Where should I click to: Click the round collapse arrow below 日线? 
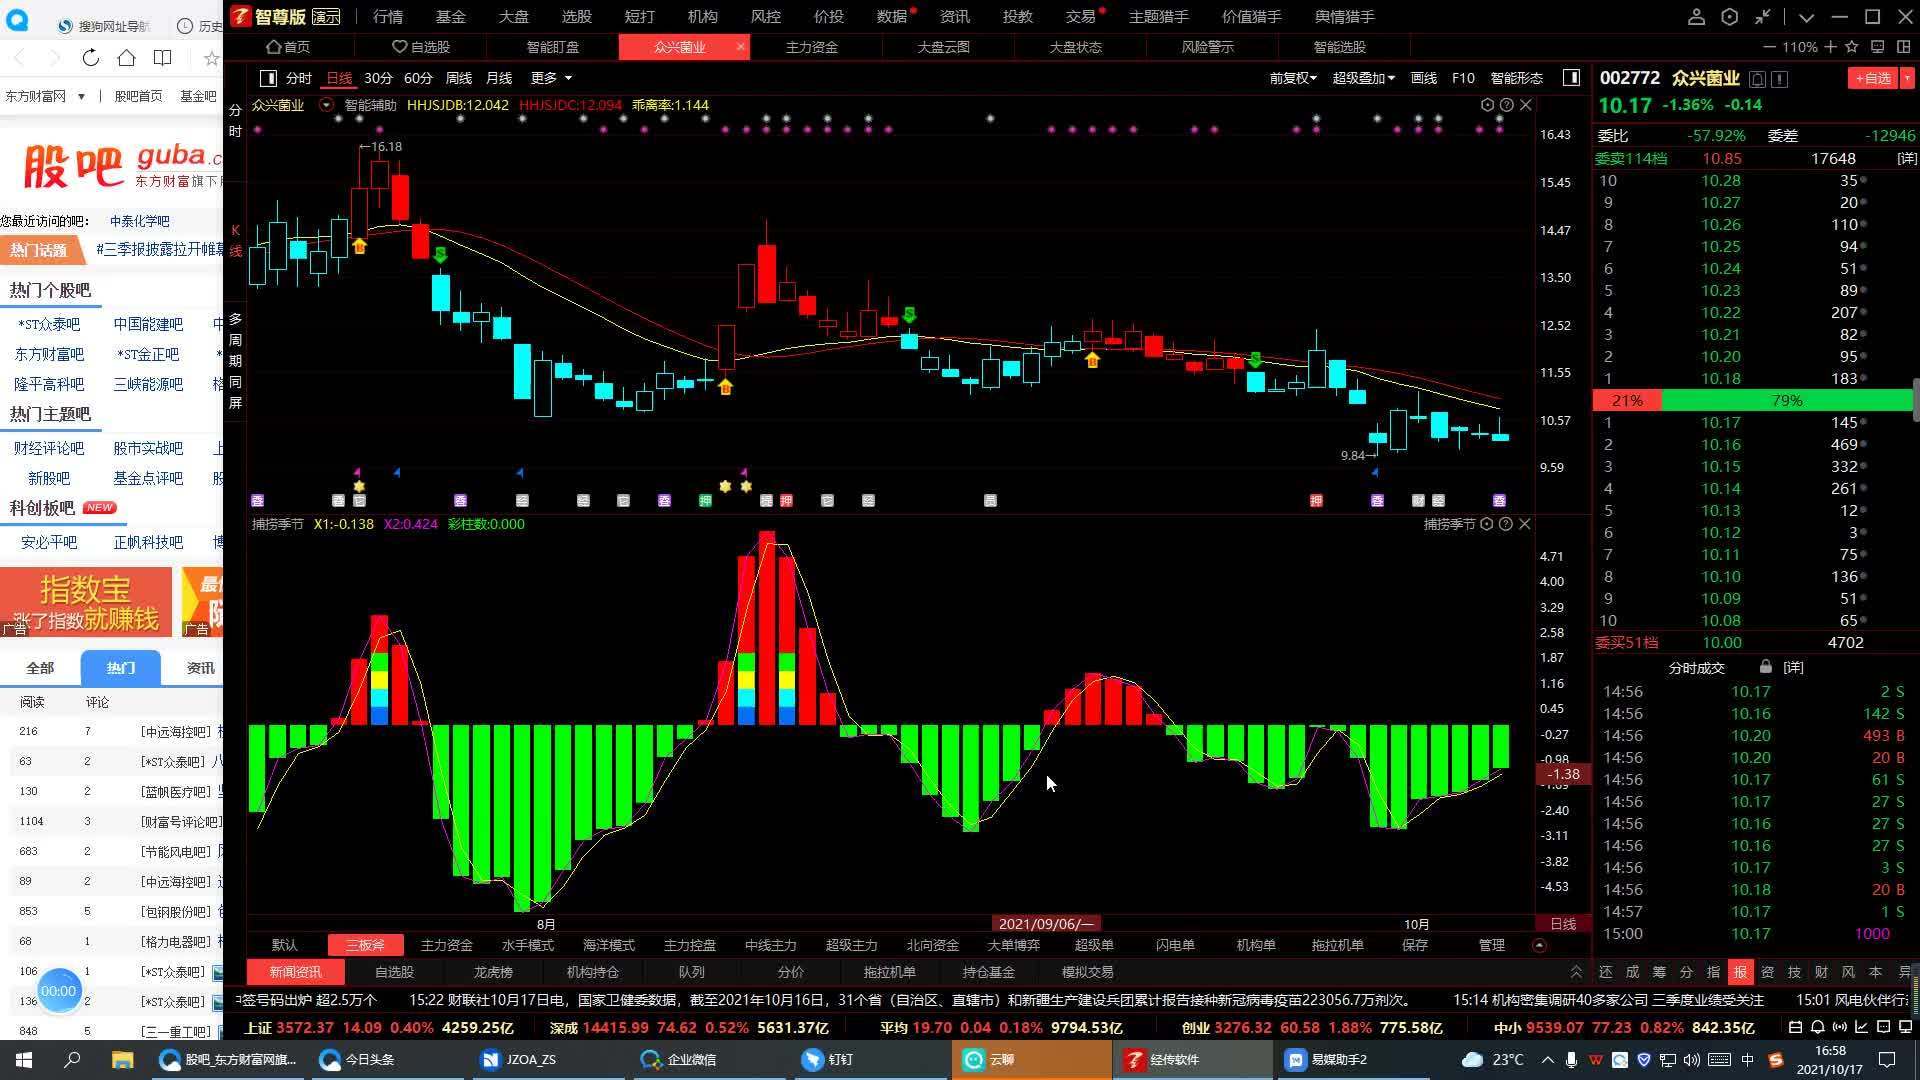pyautogui.click(x=1539, y=945)
